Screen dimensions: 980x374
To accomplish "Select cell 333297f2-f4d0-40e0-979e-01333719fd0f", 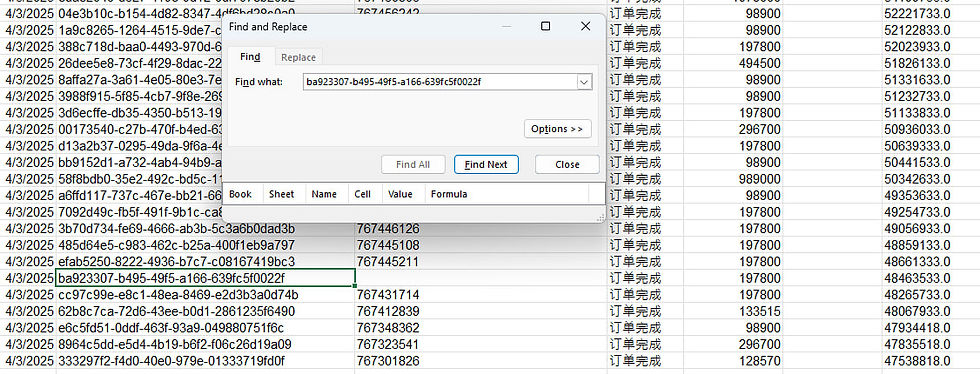I will (206, 361).
